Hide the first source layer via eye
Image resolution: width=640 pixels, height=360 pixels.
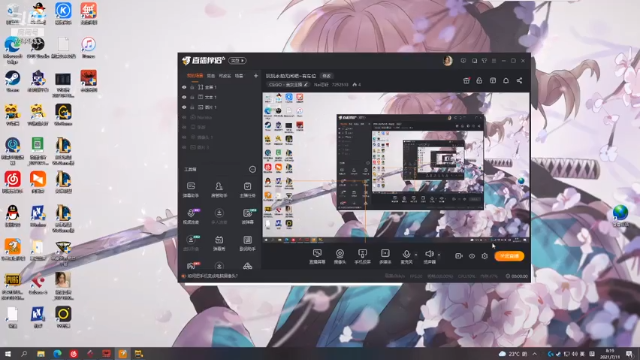[x=184, y=87]
